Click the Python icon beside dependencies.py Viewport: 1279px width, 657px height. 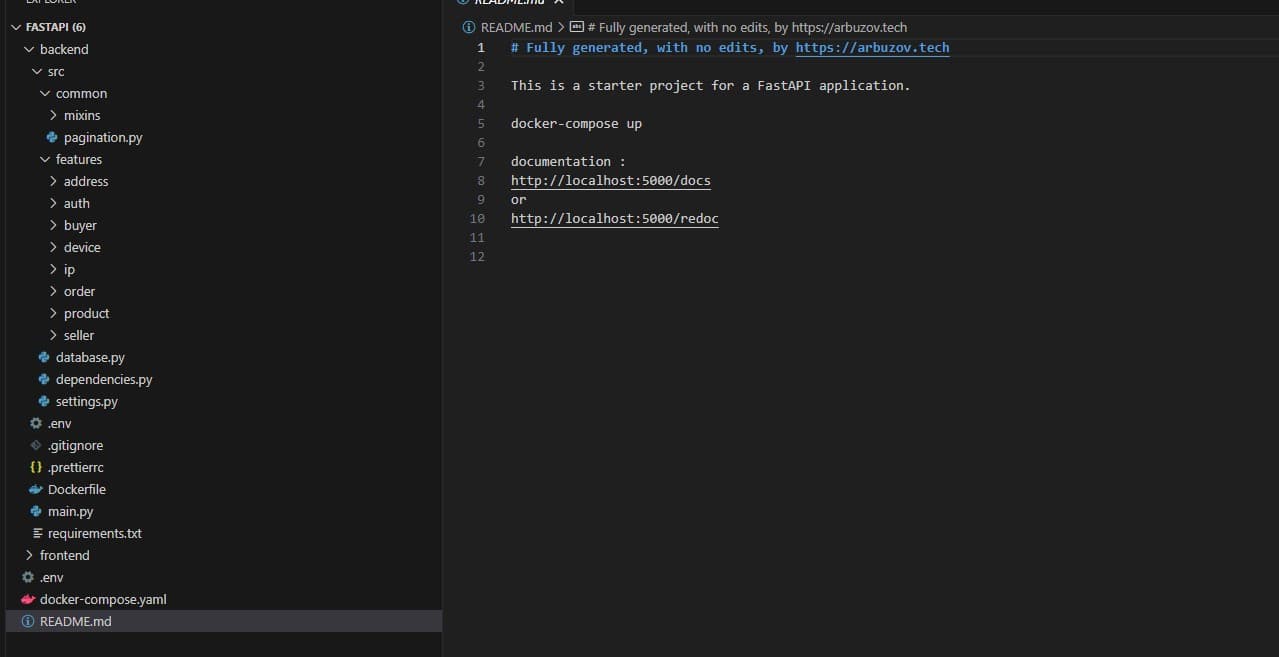point(44,379)
